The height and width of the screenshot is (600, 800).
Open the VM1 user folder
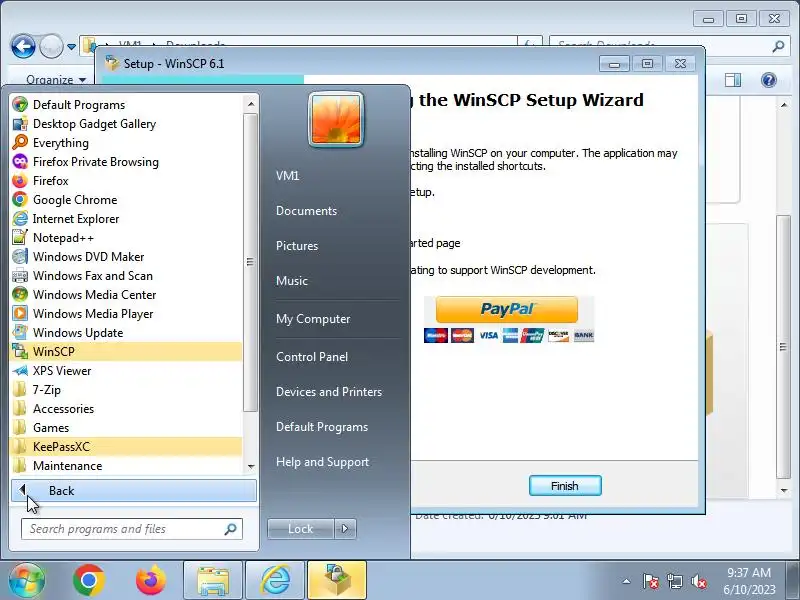coord(287,176)
